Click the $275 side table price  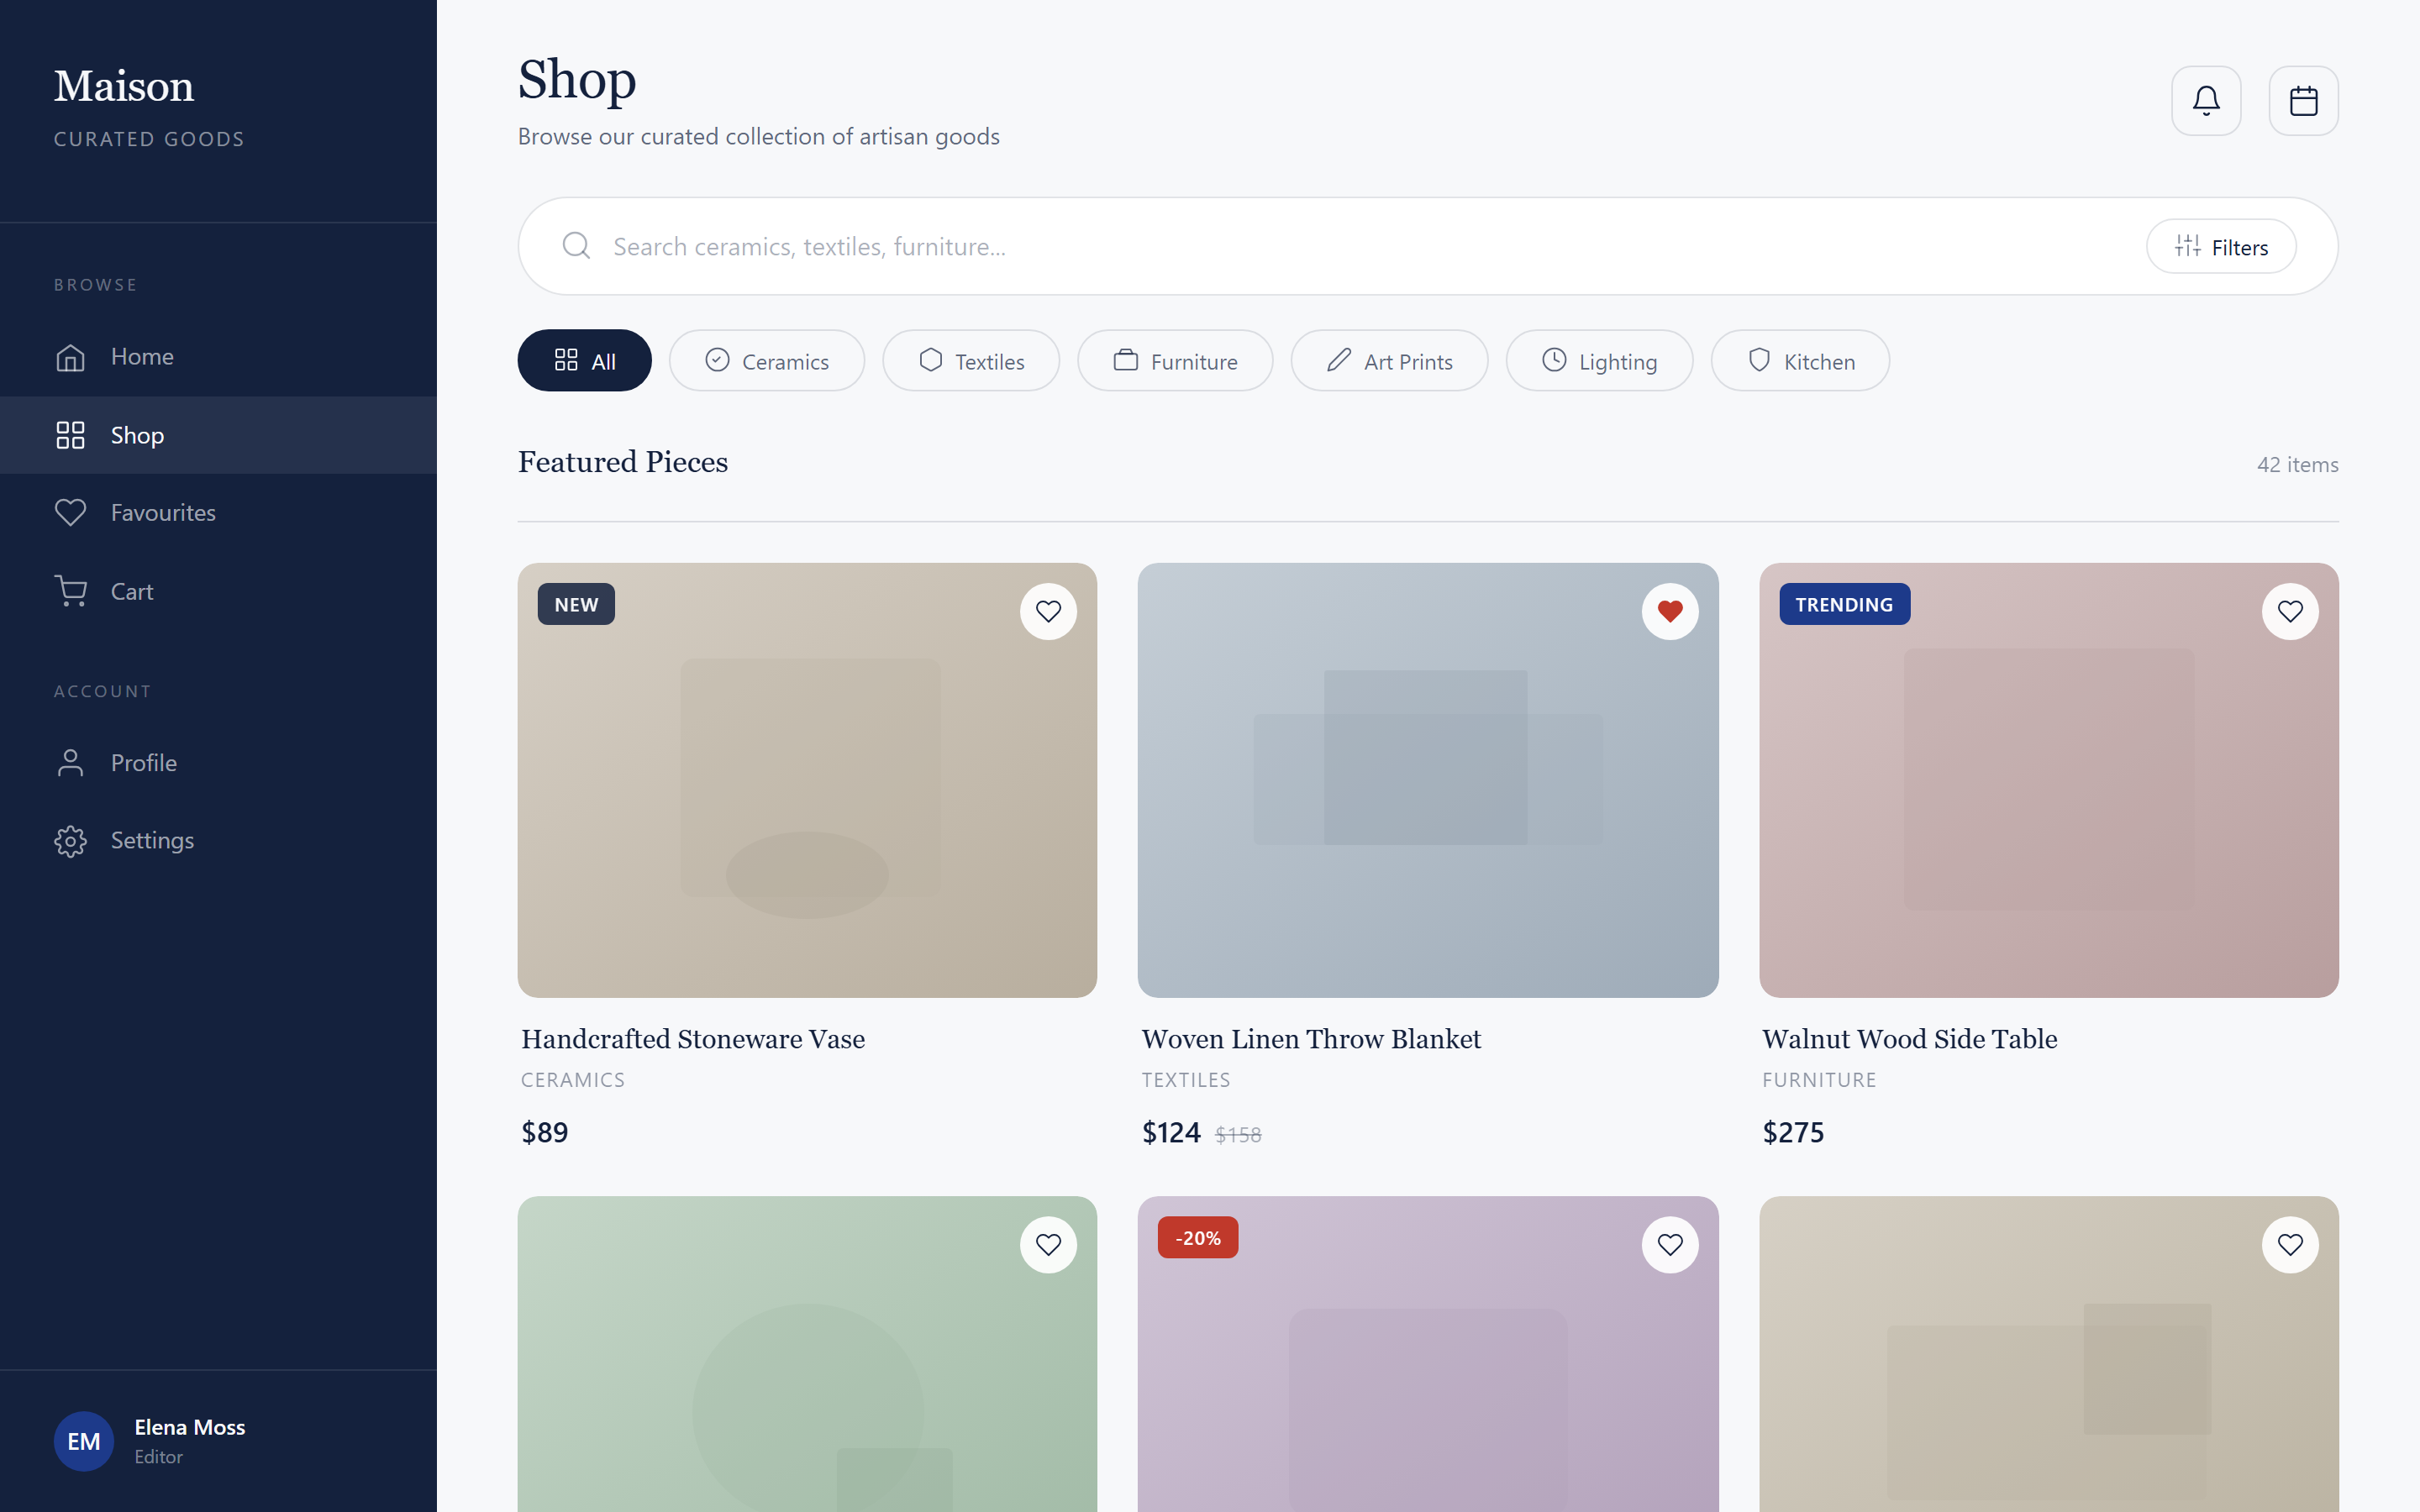1793,1132
